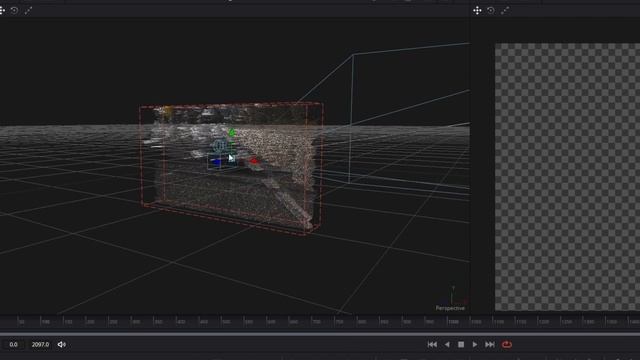Stop playback
Viewport: 640px width, 360px height.
tap(461, 344)
